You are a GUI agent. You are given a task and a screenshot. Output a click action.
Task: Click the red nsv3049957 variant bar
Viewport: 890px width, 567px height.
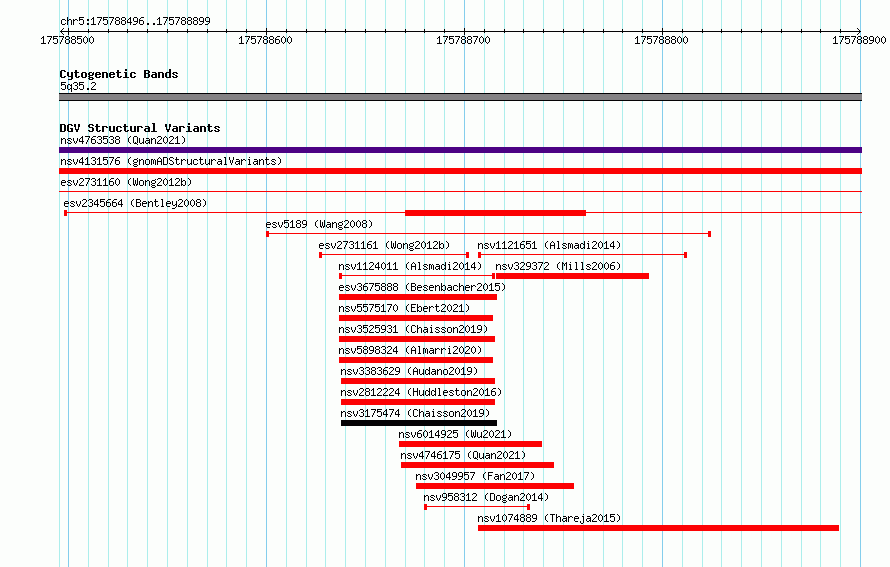[495, 486]
